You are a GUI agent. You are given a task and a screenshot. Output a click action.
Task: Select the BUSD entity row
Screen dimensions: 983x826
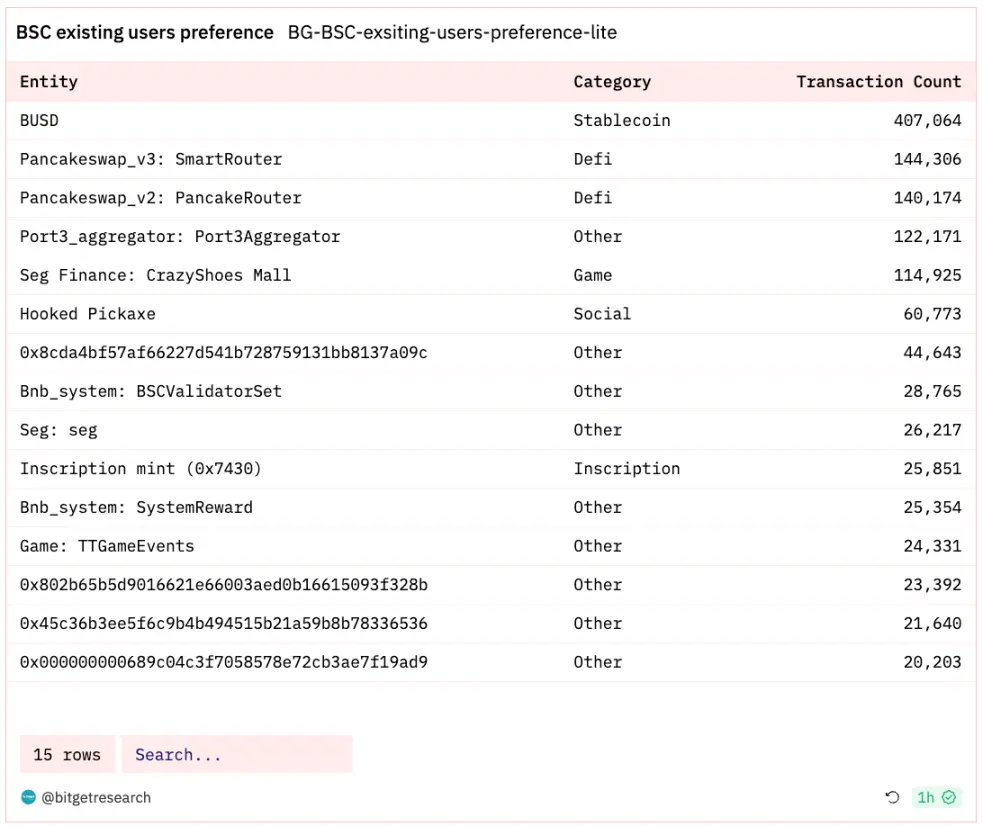(x=40, y=121)
